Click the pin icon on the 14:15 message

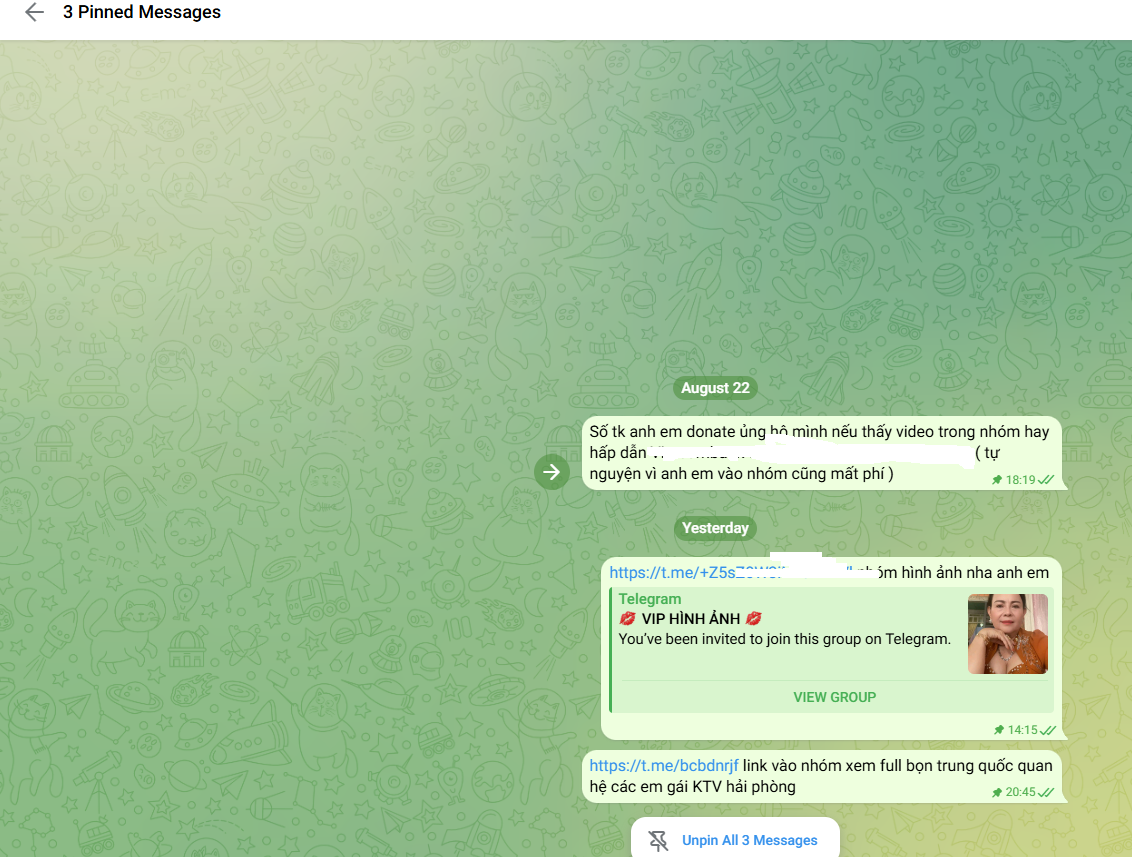click(x=999, y=730)
